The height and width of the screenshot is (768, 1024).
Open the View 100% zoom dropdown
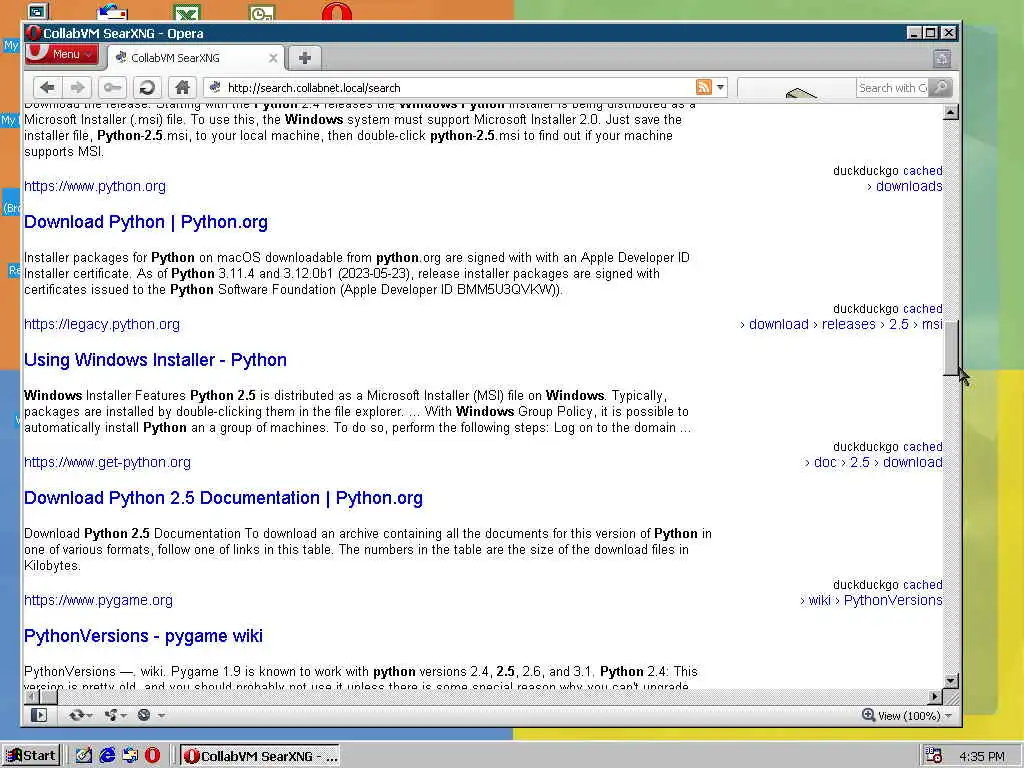907,716
